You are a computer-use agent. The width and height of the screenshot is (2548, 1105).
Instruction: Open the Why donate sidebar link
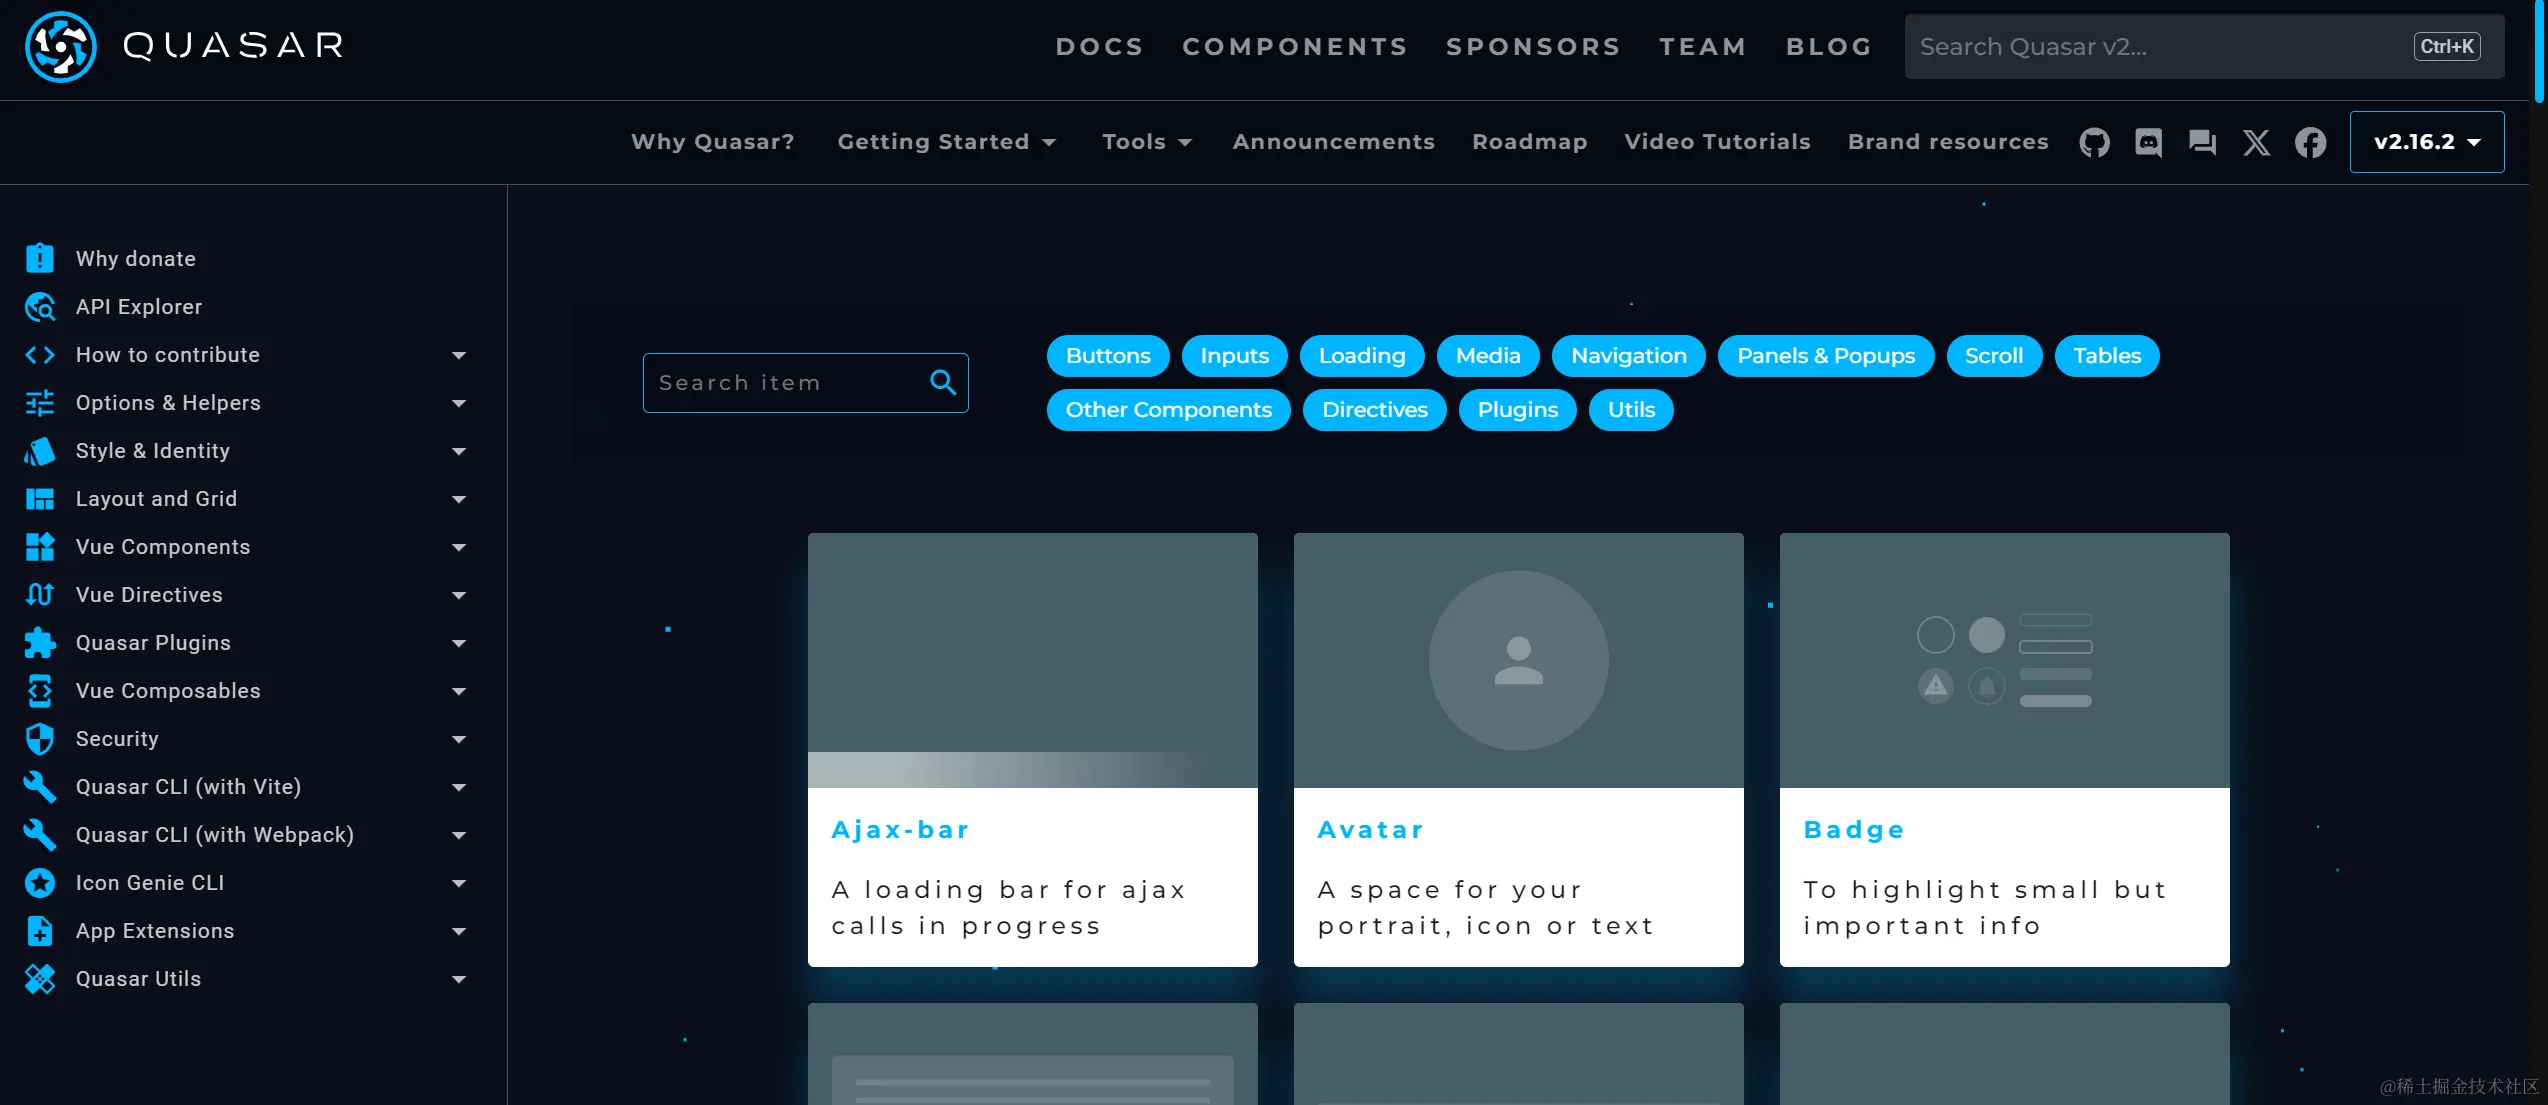pos(136,259)
